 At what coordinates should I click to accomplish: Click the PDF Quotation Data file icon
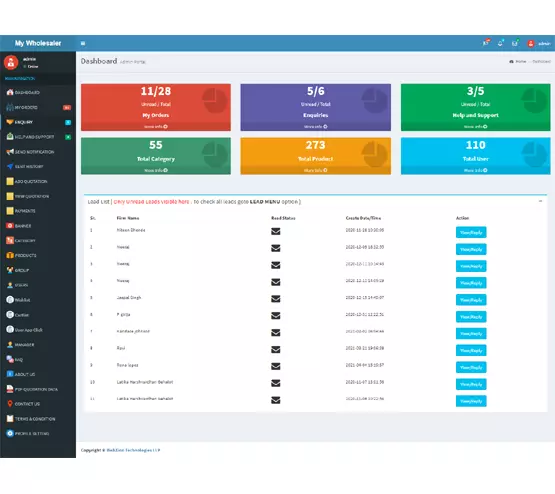click(10, 389)
